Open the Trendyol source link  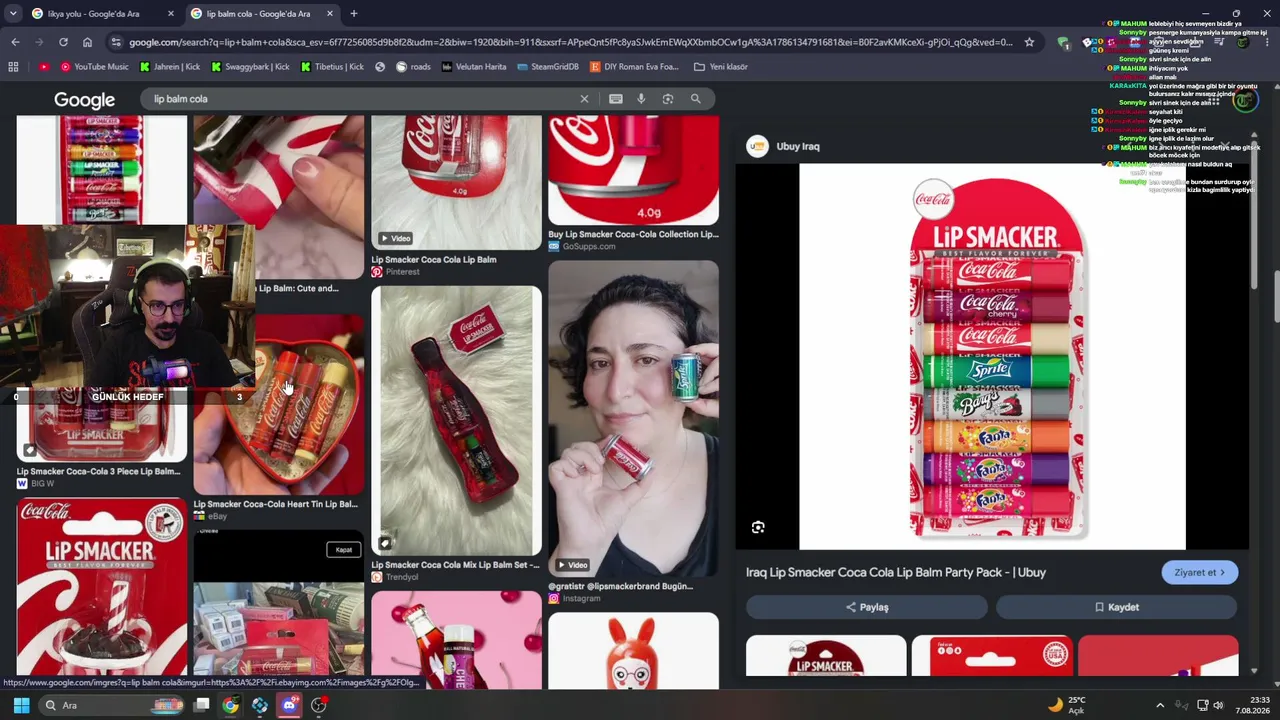click(394, 577)
